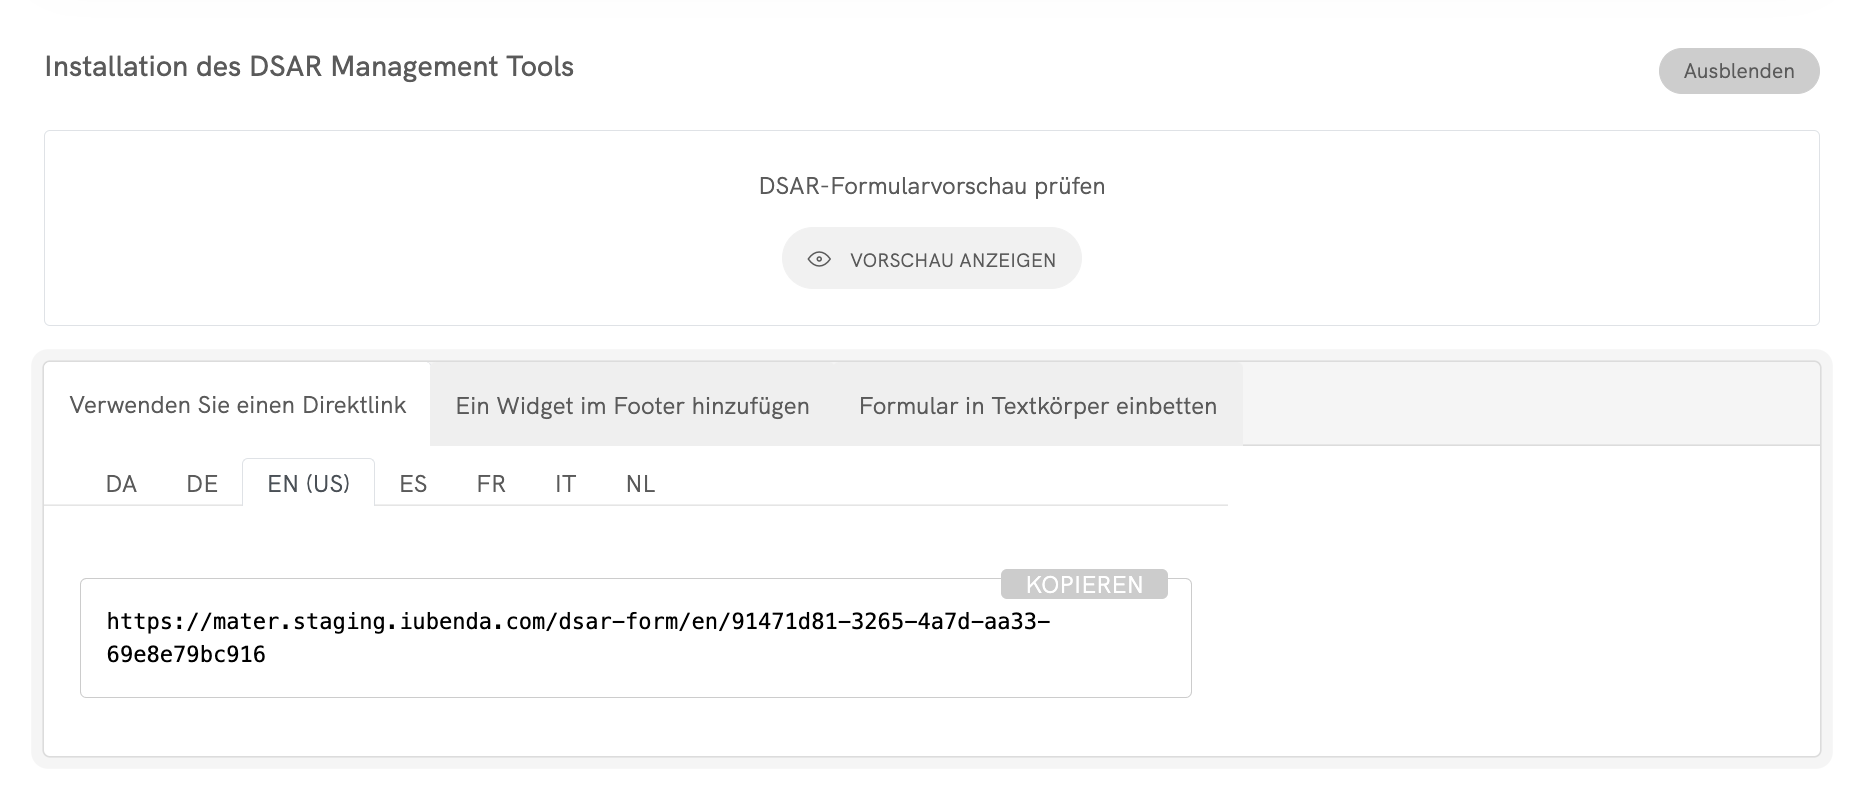Switch to Ein Widget im Footer hinzufügen tab

pos(632,406)
